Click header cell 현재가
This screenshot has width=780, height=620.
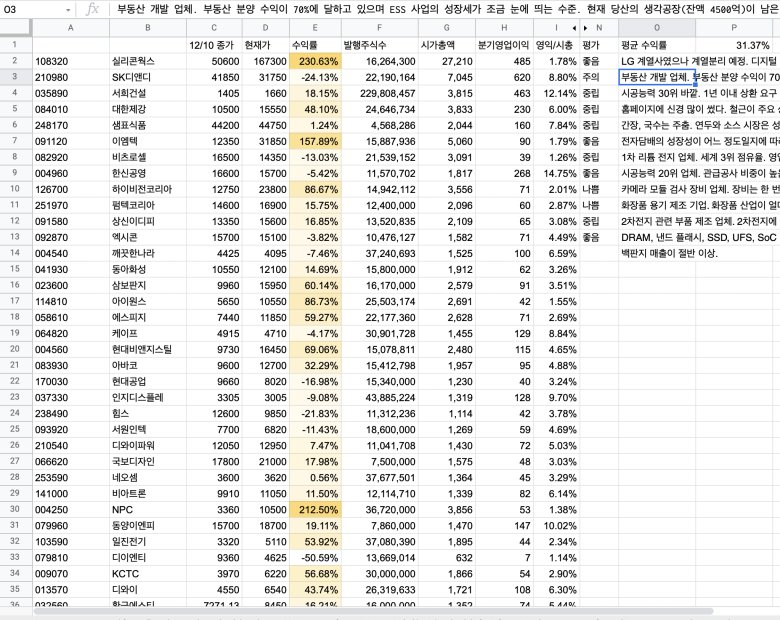point(265,45)
